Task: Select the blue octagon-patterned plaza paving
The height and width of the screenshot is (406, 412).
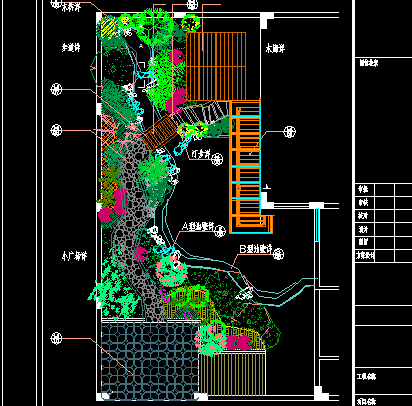Action: [150, 360]
